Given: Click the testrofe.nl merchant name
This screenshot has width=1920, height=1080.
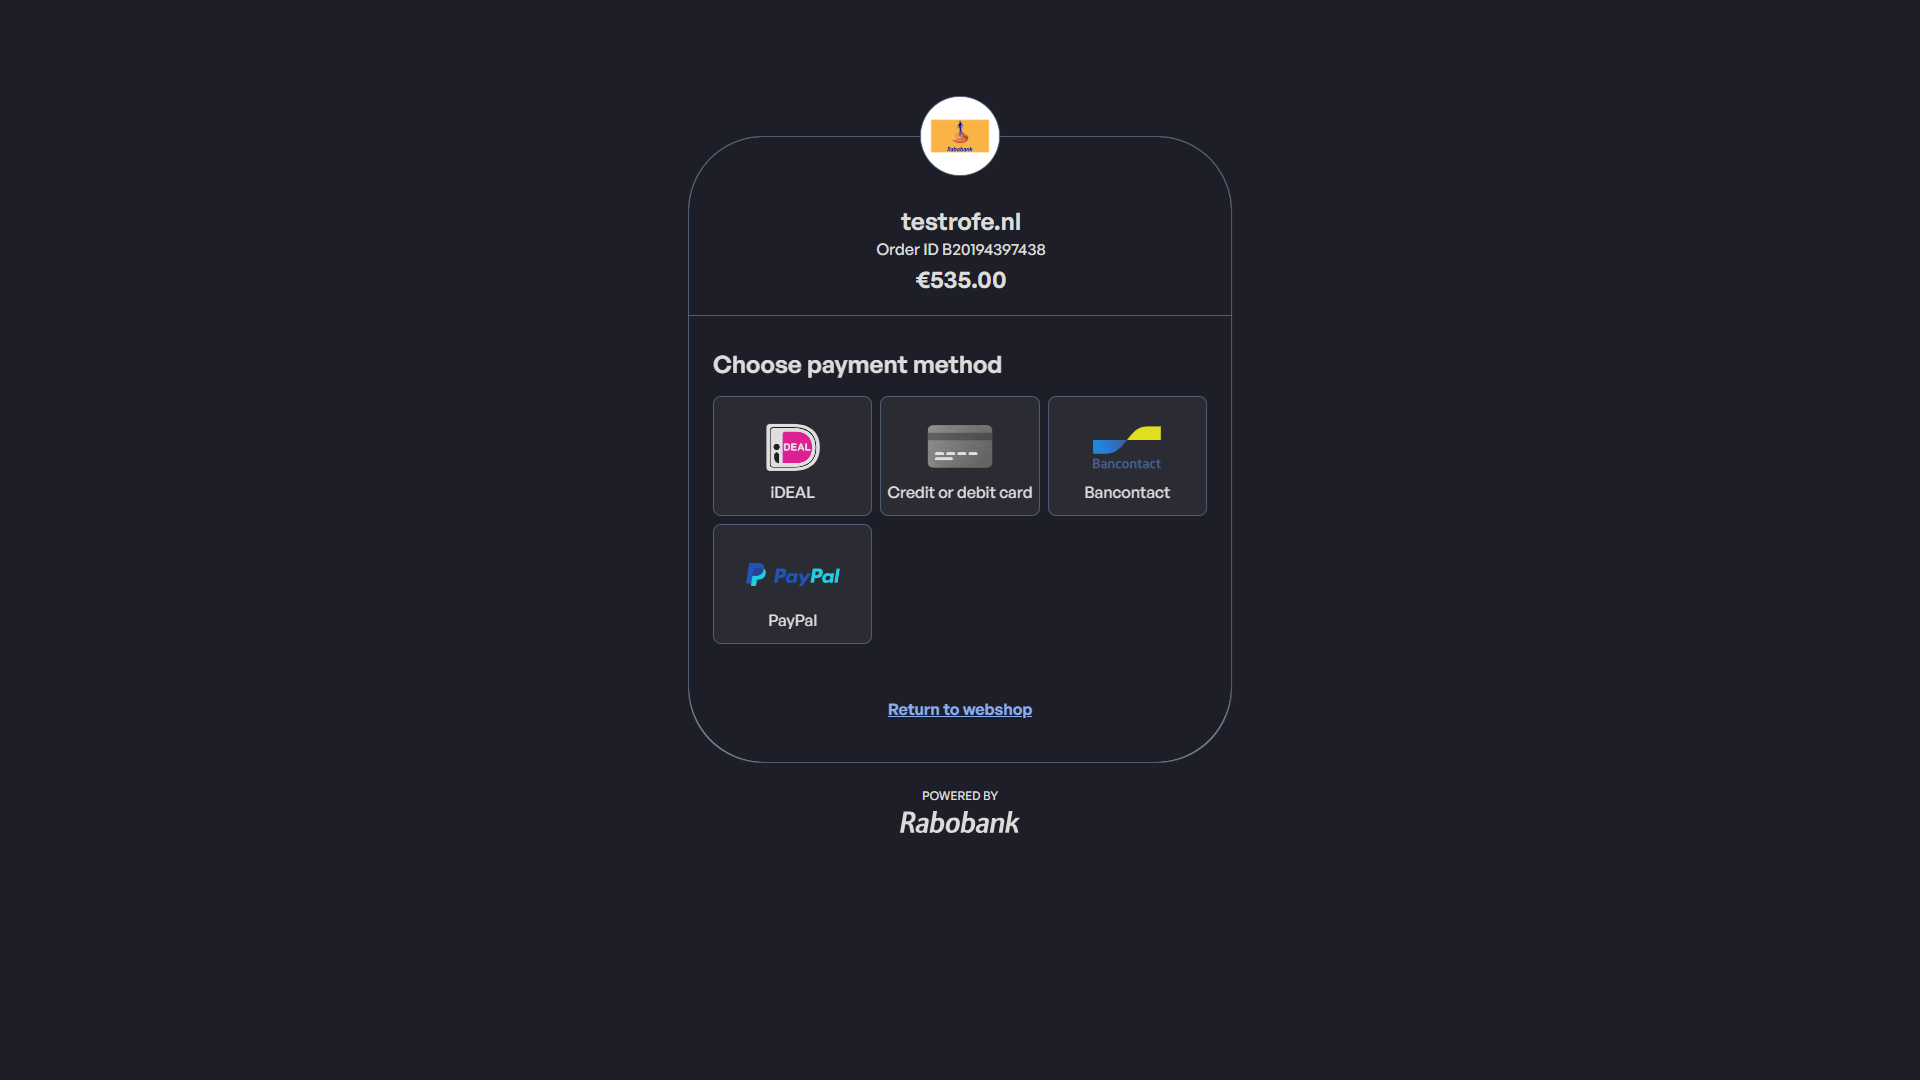Looking at the screenshot, I should click(960, 221).
